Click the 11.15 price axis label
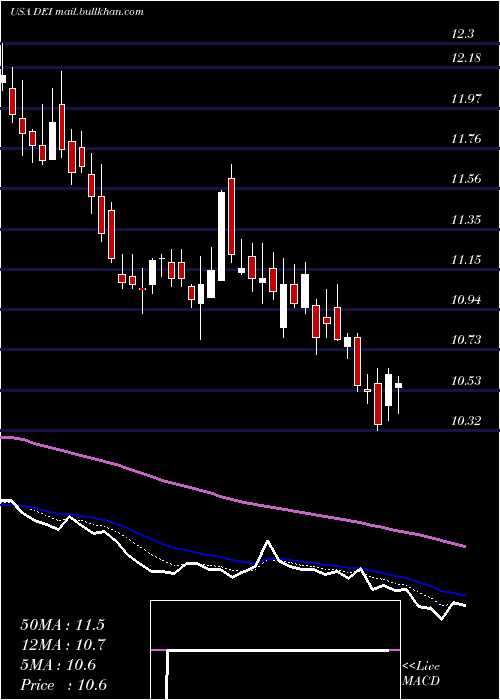This screenshot has width=500, height=700. [466, 259]
